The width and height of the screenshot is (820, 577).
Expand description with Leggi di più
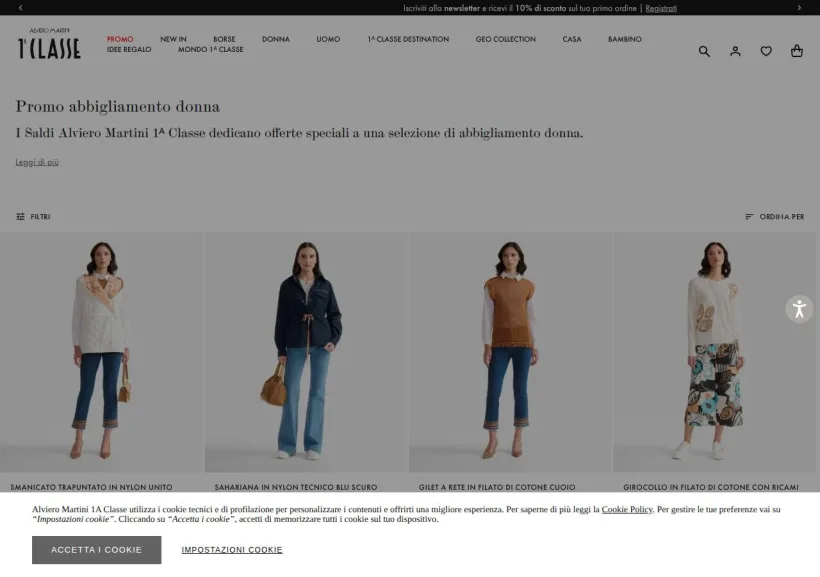coord(37,162)
